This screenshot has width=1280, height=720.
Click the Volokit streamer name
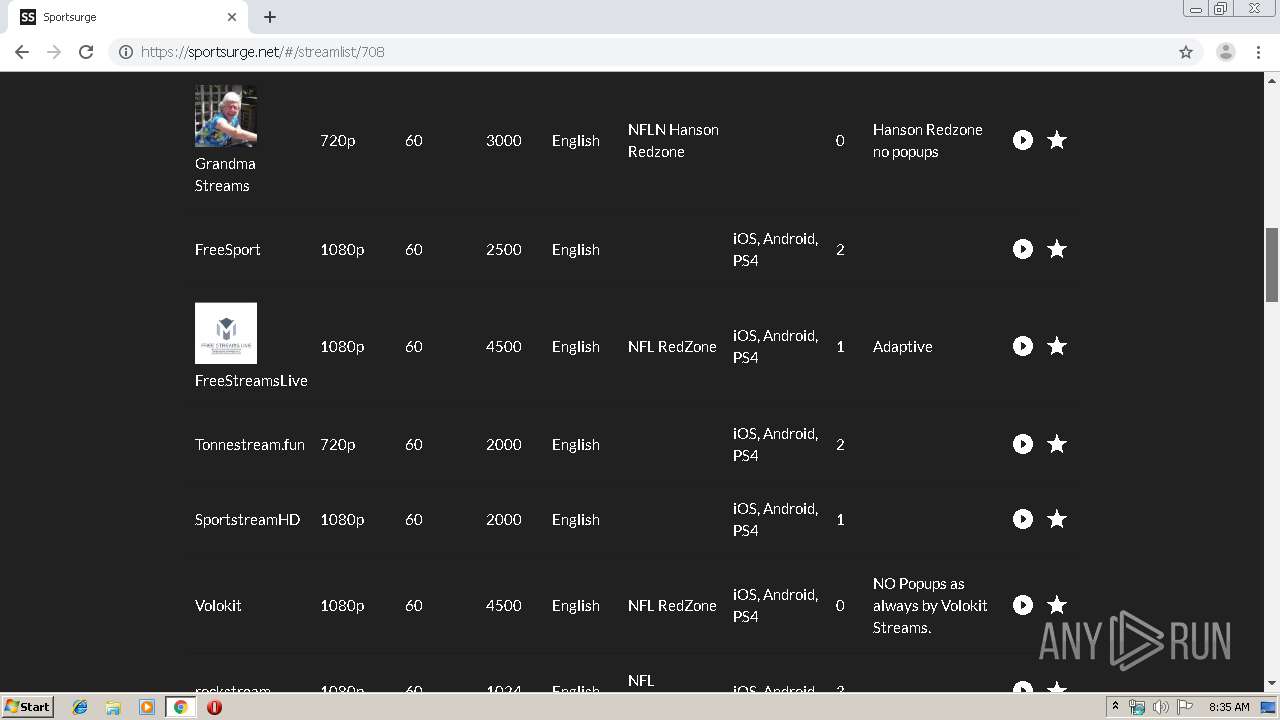(218, 605)
